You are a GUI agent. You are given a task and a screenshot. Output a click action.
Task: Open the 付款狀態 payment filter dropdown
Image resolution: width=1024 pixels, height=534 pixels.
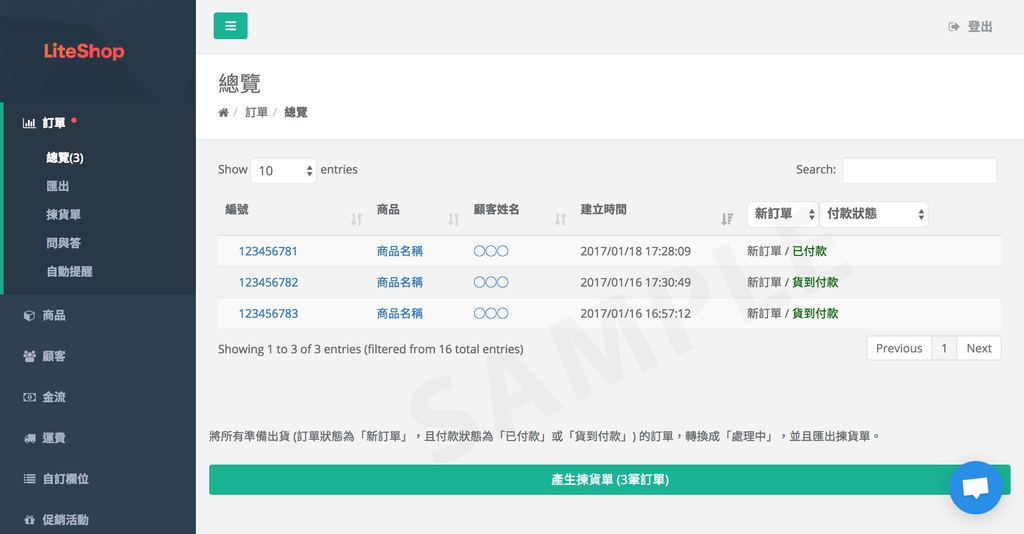point(874,214)
